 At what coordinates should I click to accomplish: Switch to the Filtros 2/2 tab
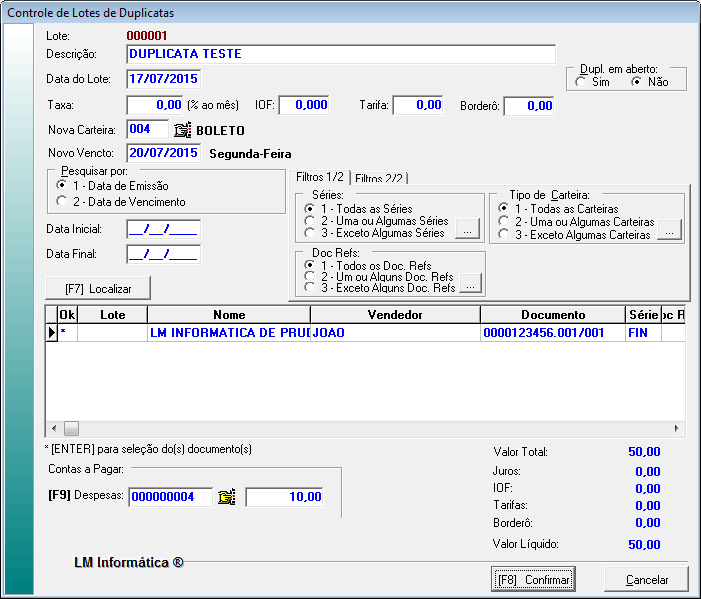379,178
